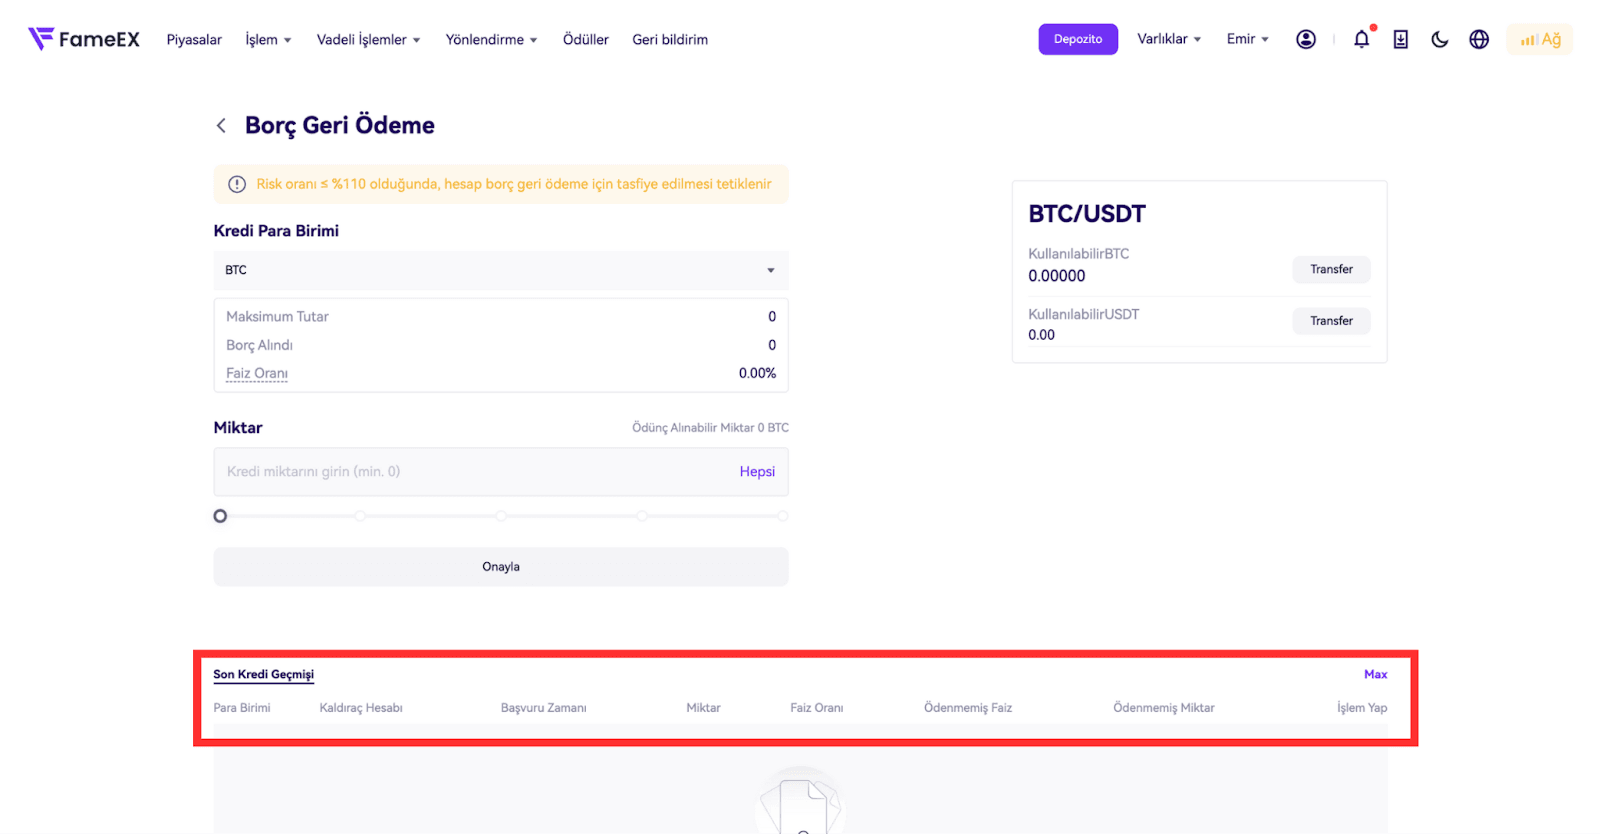1600x834 pixels.
Task: Click the network signal indicator
Action: [1539, 39]
